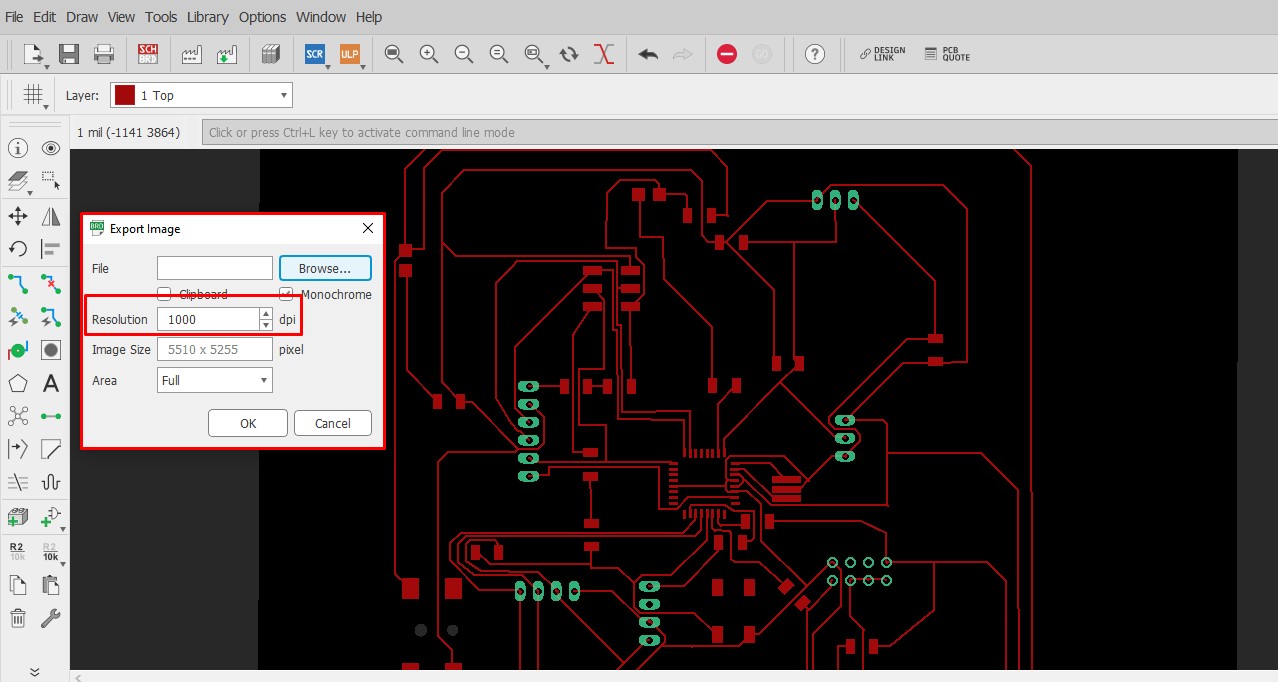Click the Redraw refresh icon

click(569, 54)
